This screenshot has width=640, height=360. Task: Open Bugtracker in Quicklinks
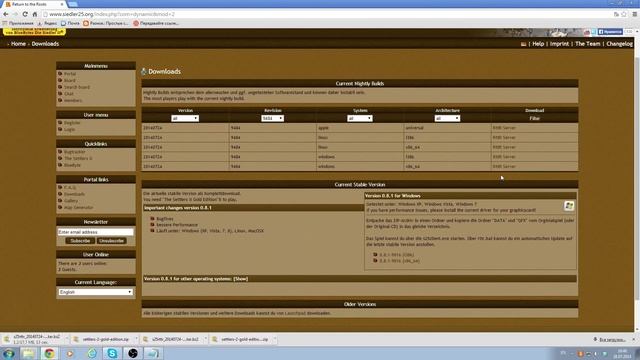pos(75,152)
